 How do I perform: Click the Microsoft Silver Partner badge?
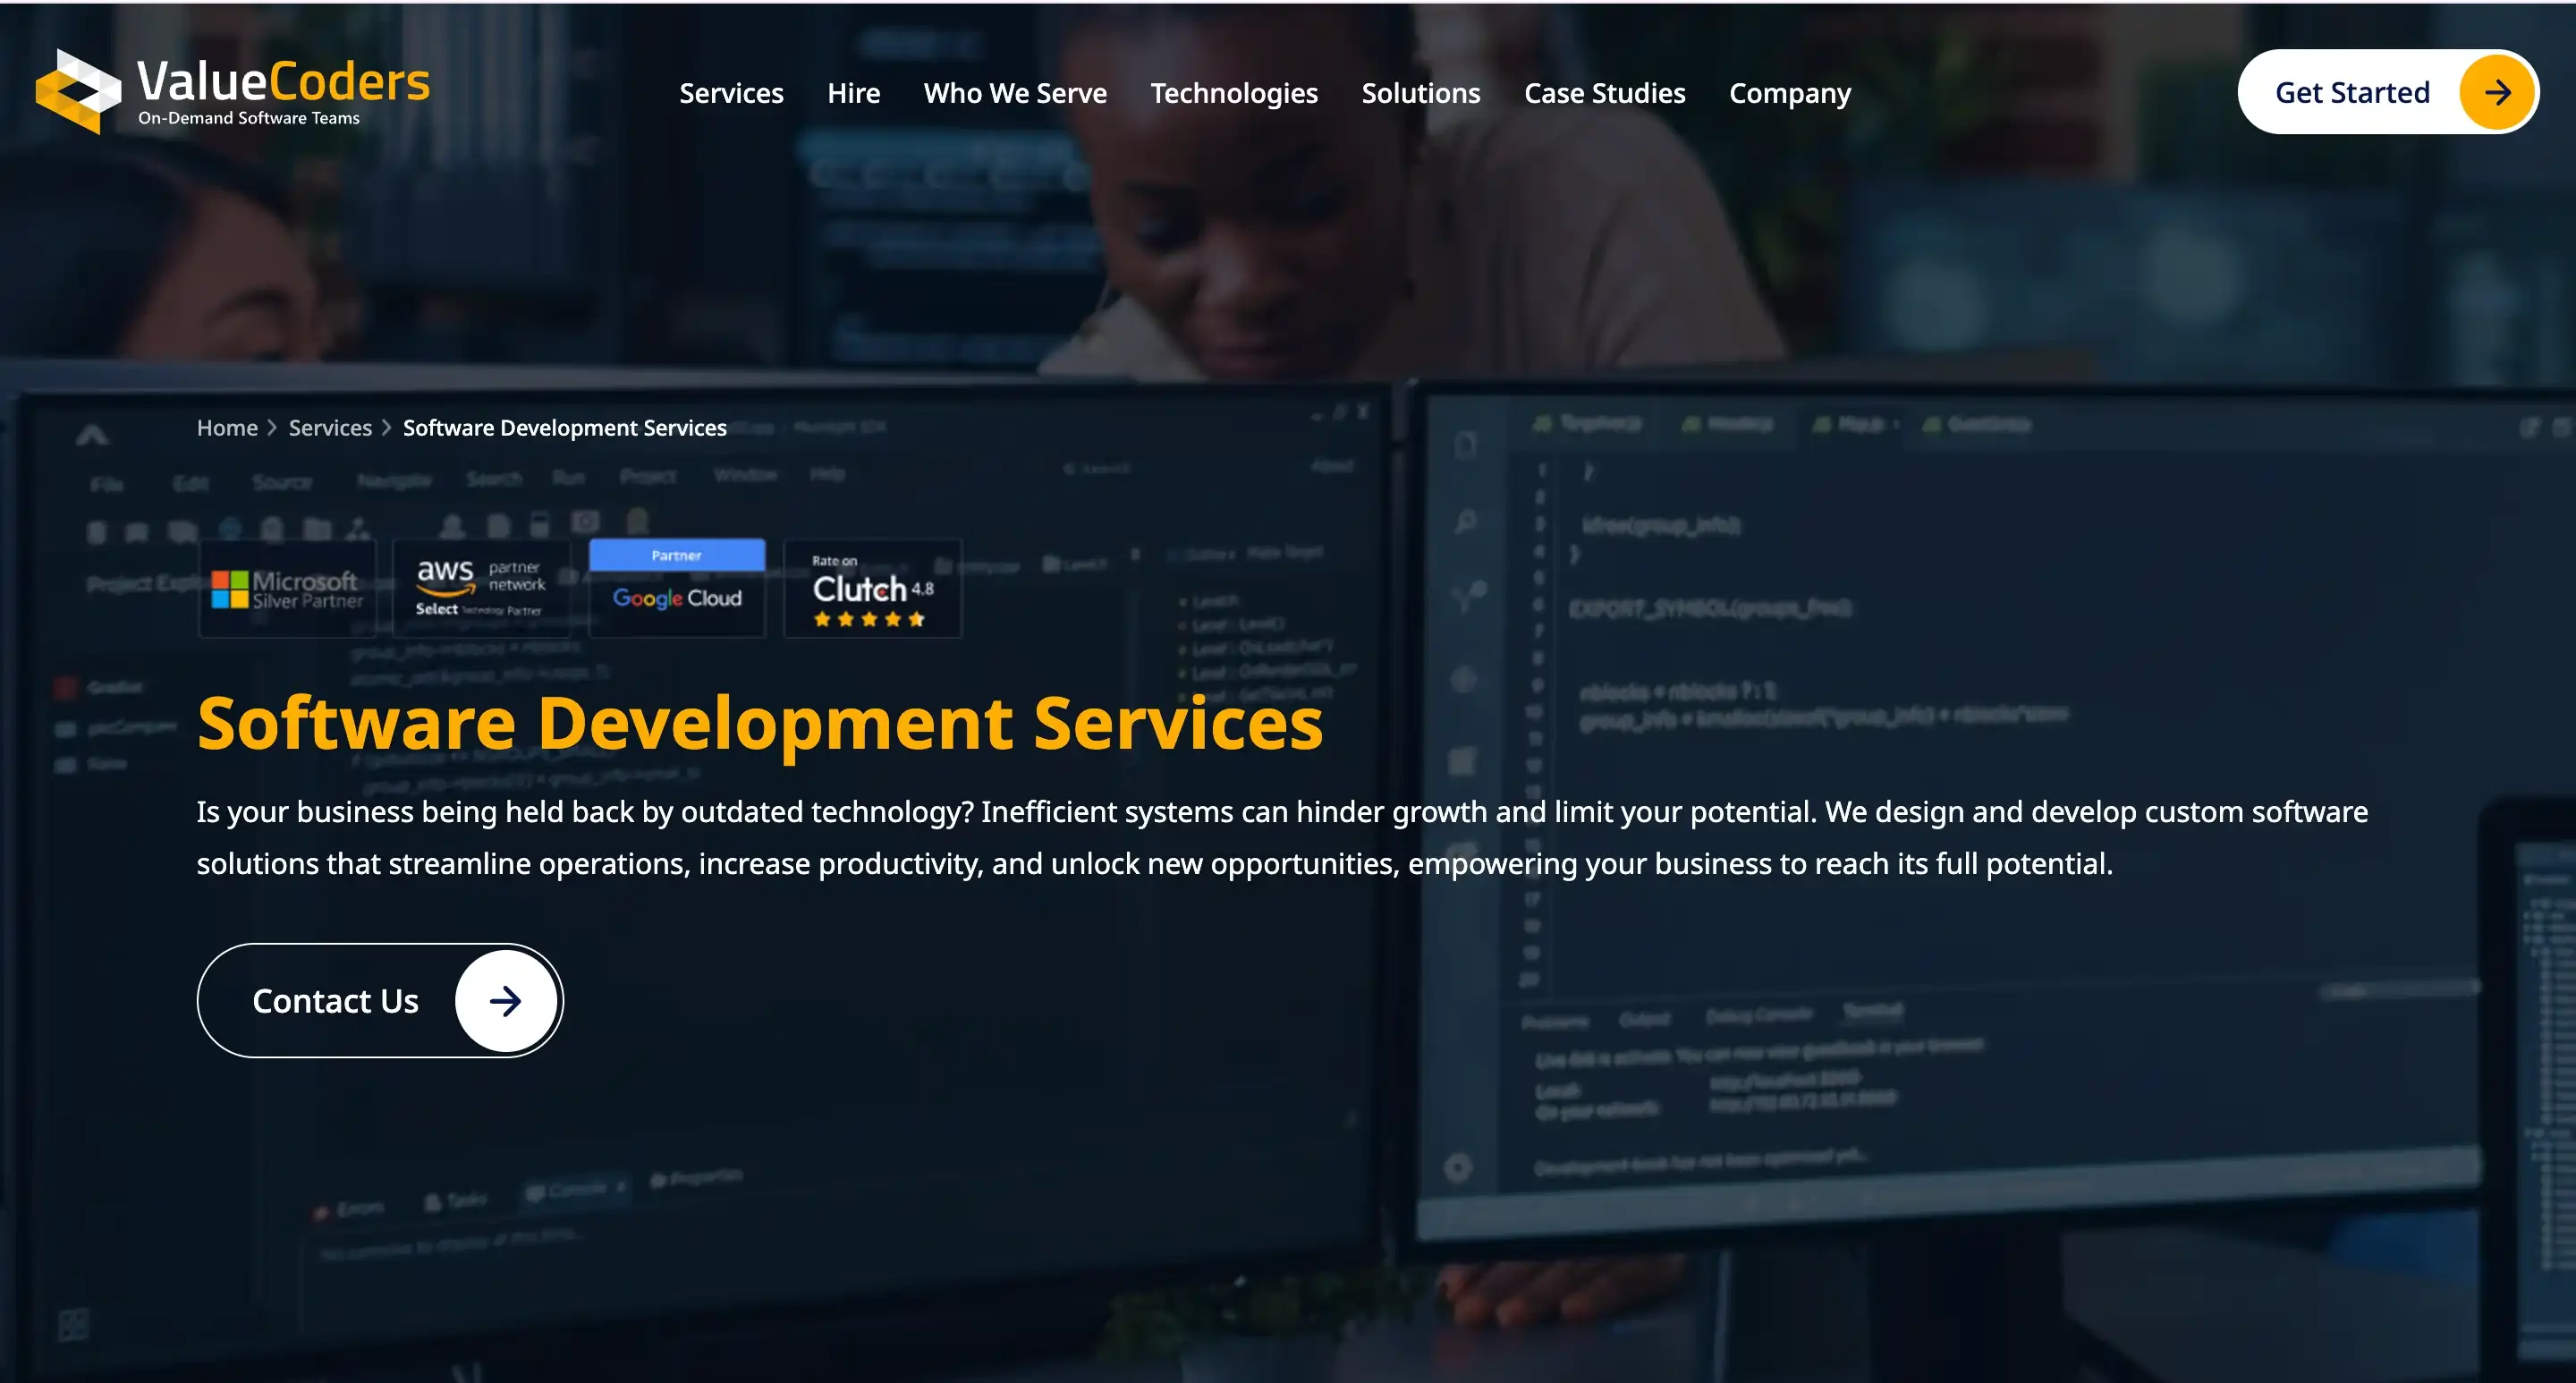tap(287, 589)
